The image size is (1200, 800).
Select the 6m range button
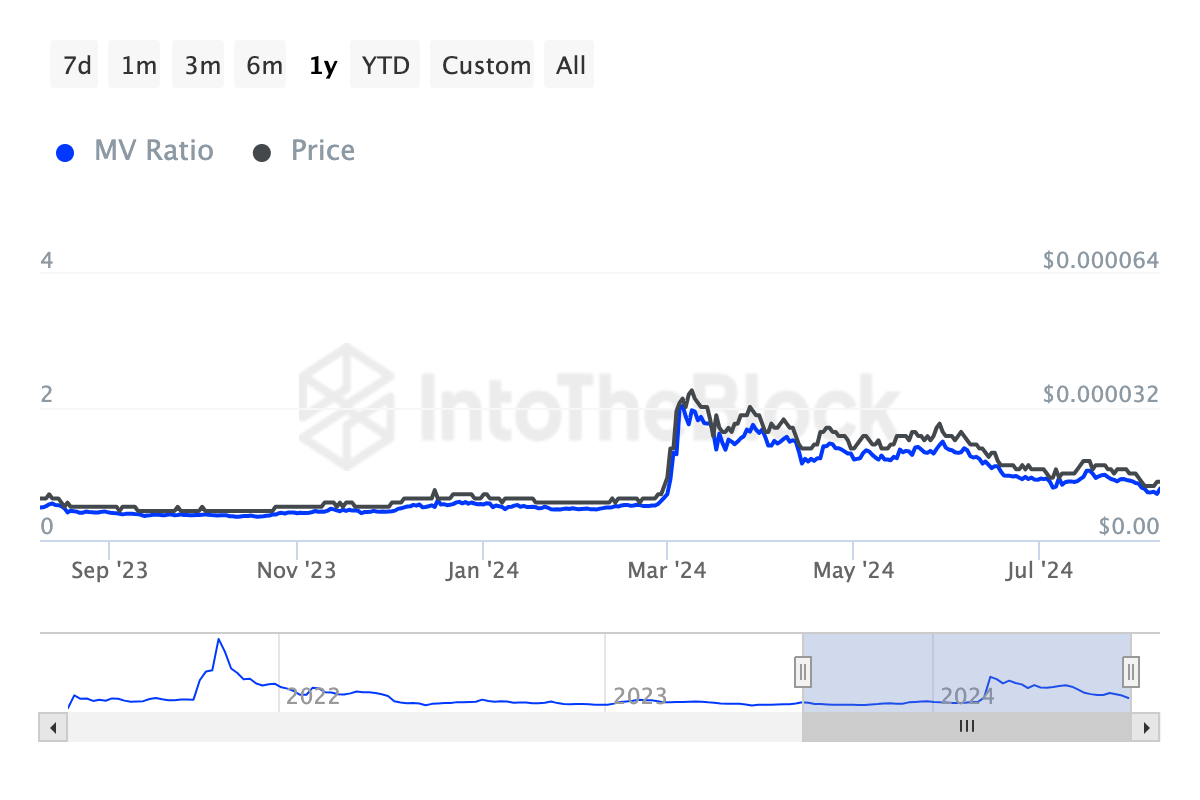(x=263, y=66)
